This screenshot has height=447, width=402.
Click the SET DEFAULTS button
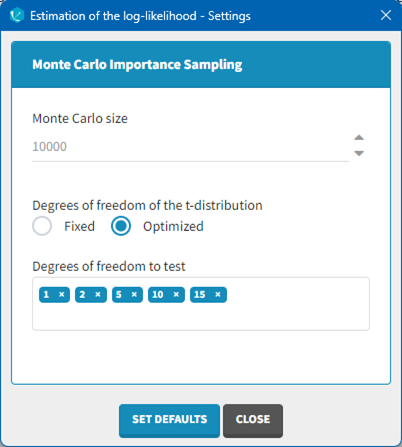coord(169,421)
